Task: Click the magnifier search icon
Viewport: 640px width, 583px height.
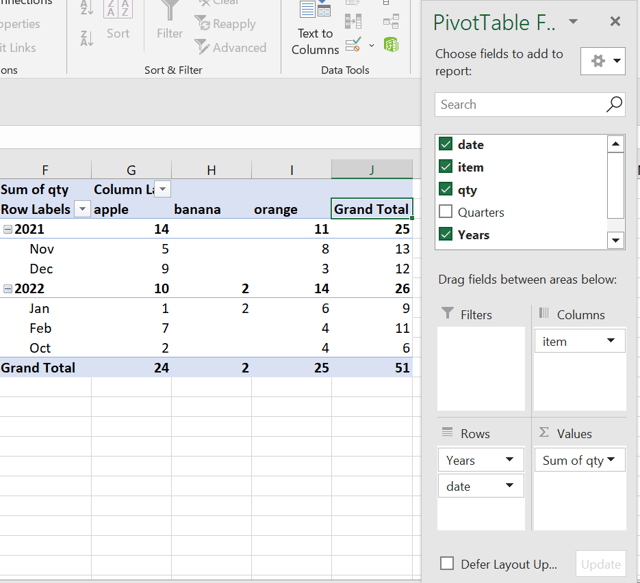Action: tap(614, 104)
